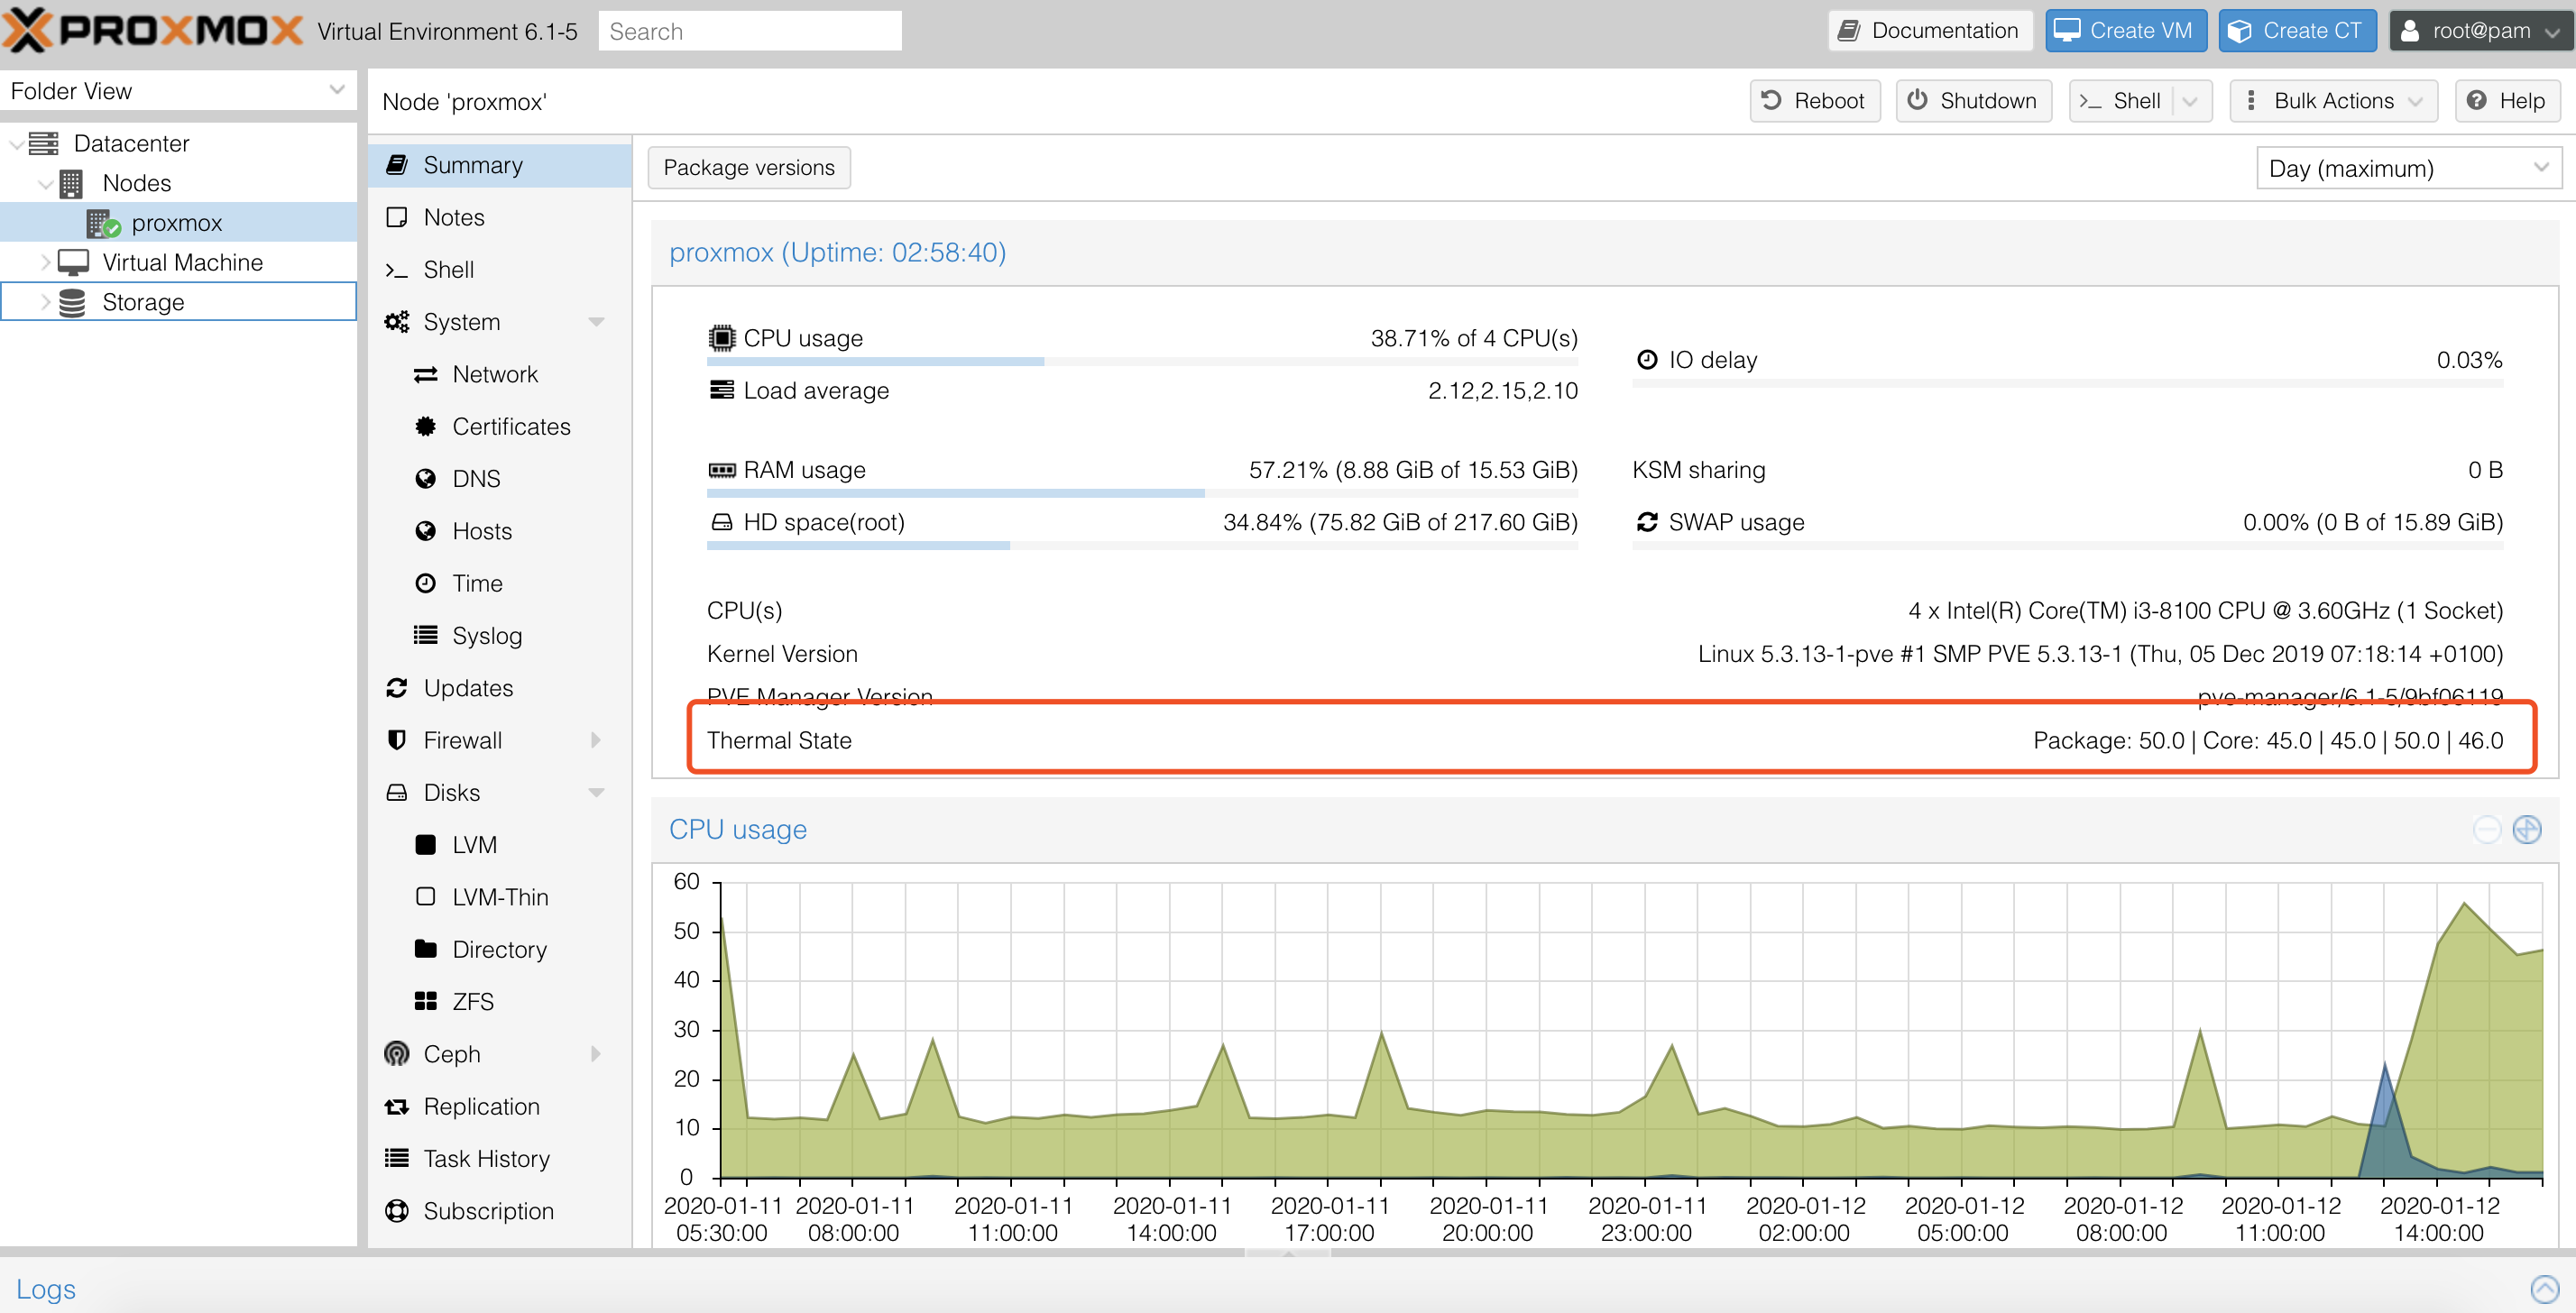Open the Ceph panel via its icon

[397, 1054]
